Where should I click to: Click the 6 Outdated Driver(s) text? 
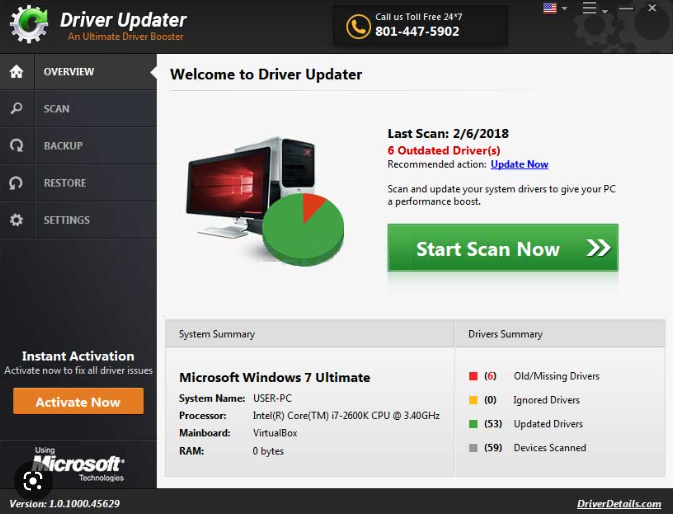click(x=444, y=151)
